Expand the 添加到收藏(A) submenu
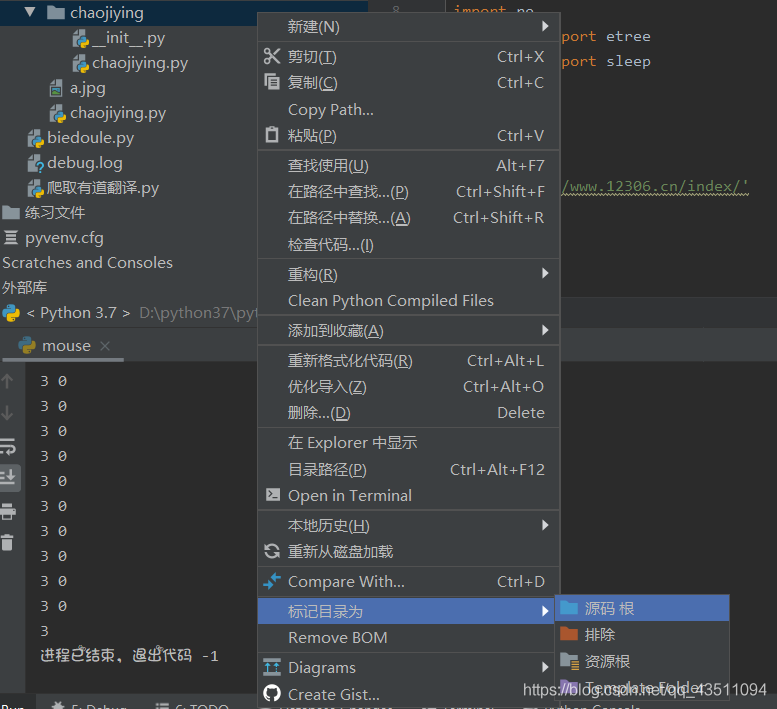The height and width of the screenshot is (709, 777). click(x=409, y=330)
